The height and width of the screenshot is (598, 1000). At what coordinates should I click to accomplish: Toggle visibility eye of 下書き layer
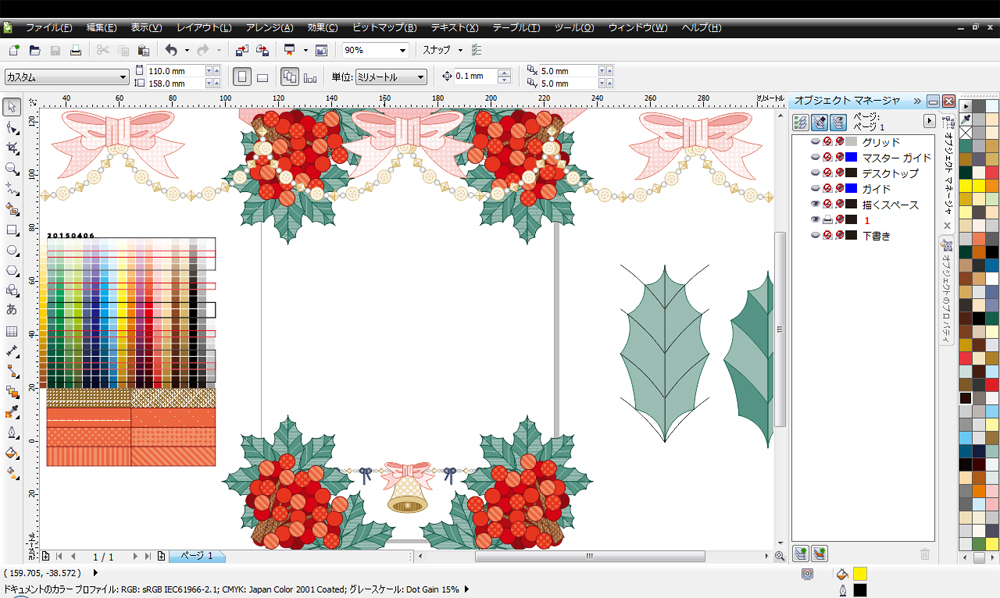815,236
